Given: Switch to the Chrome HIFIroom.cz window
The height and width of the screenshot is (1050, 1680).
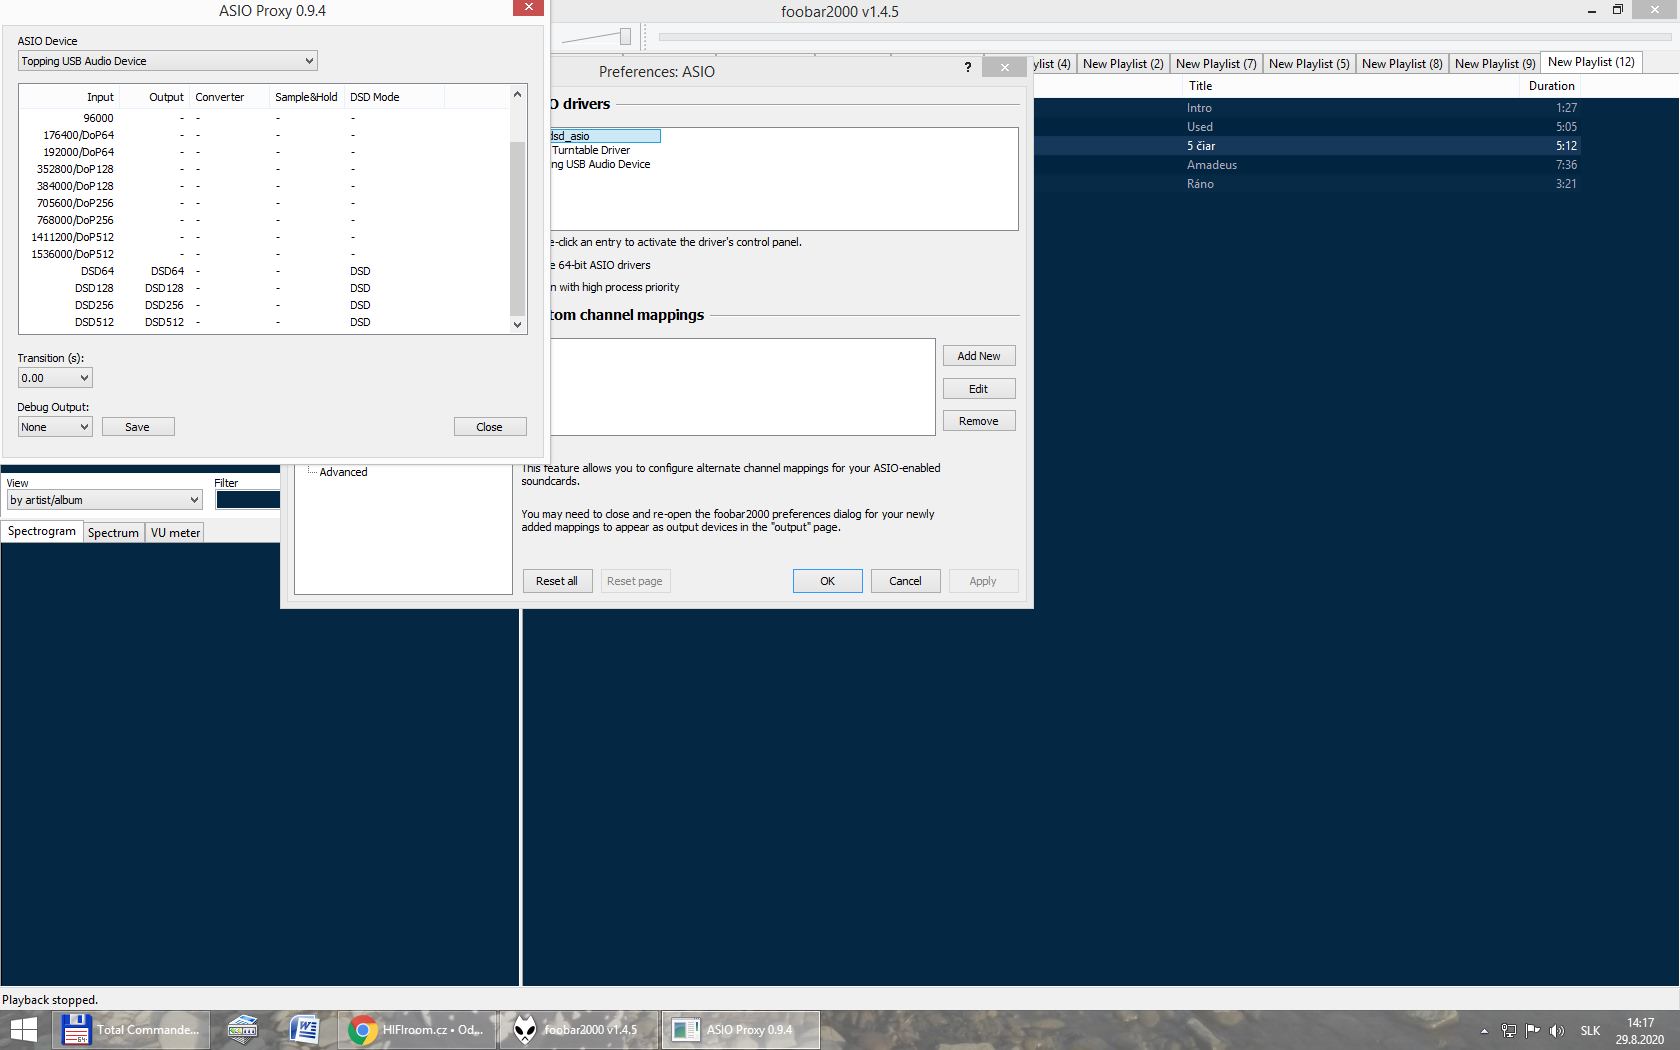Looking at the screenshot, I should [417, 1029].
